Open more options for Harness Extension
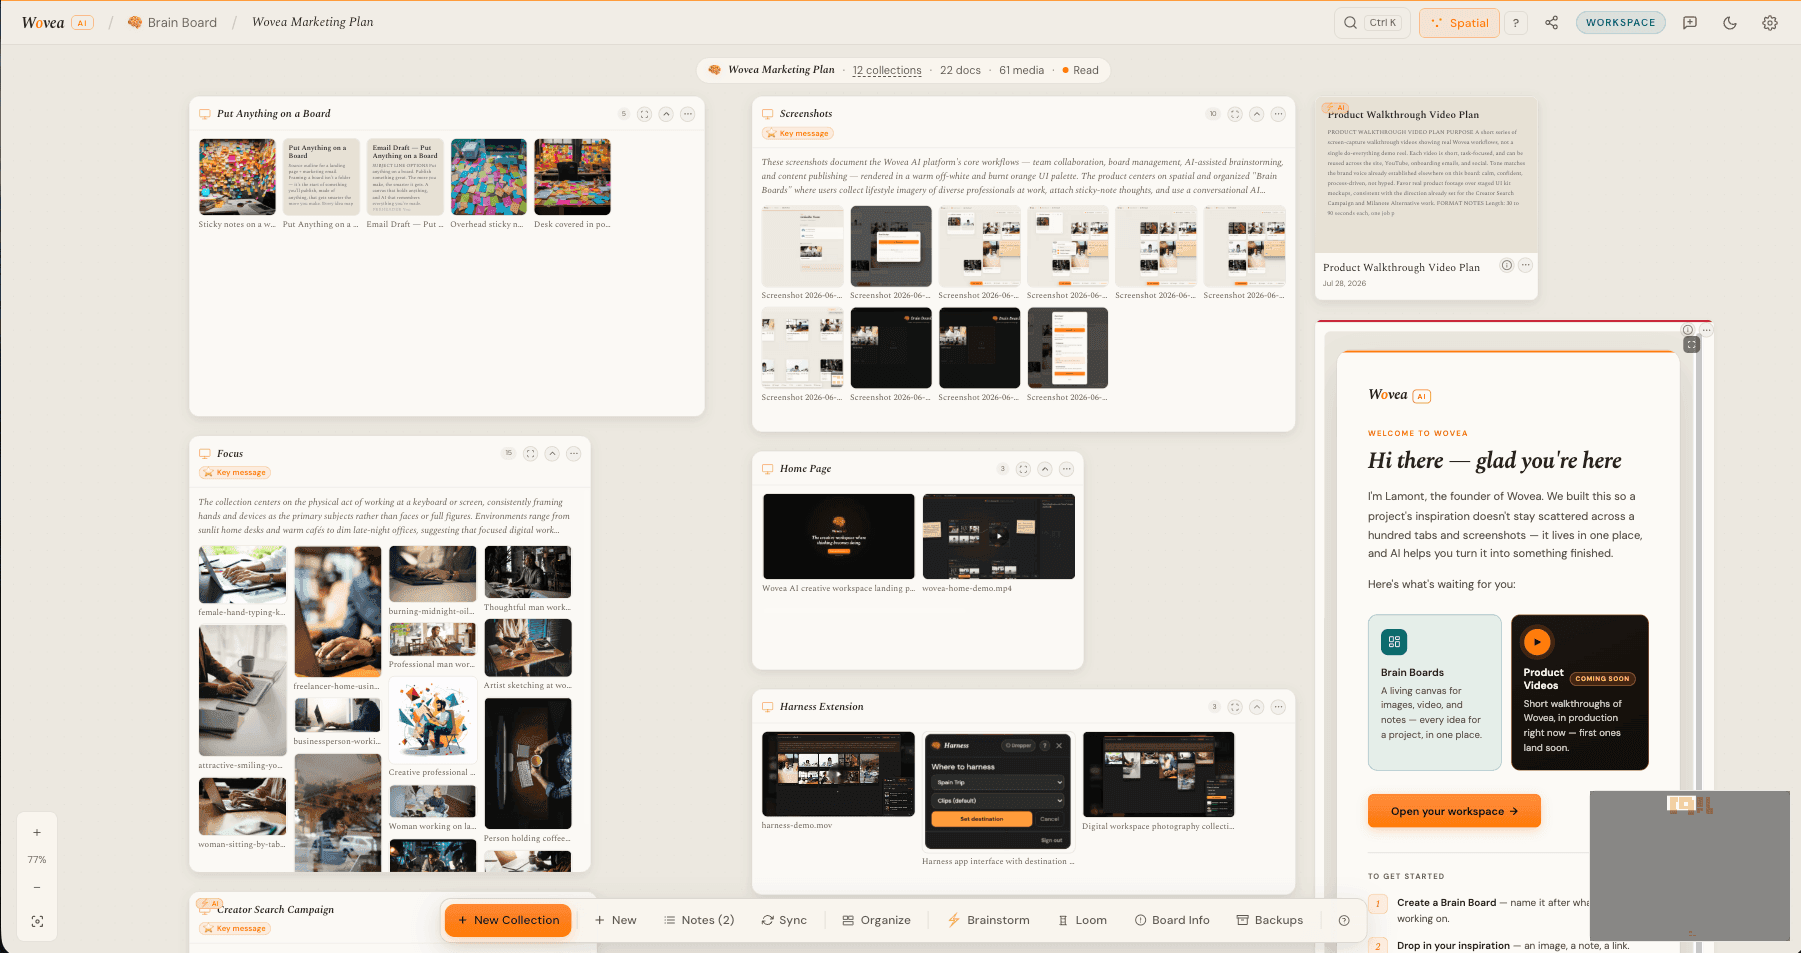The width and height of the screenshot is (1801, 953). point(1278,707)
